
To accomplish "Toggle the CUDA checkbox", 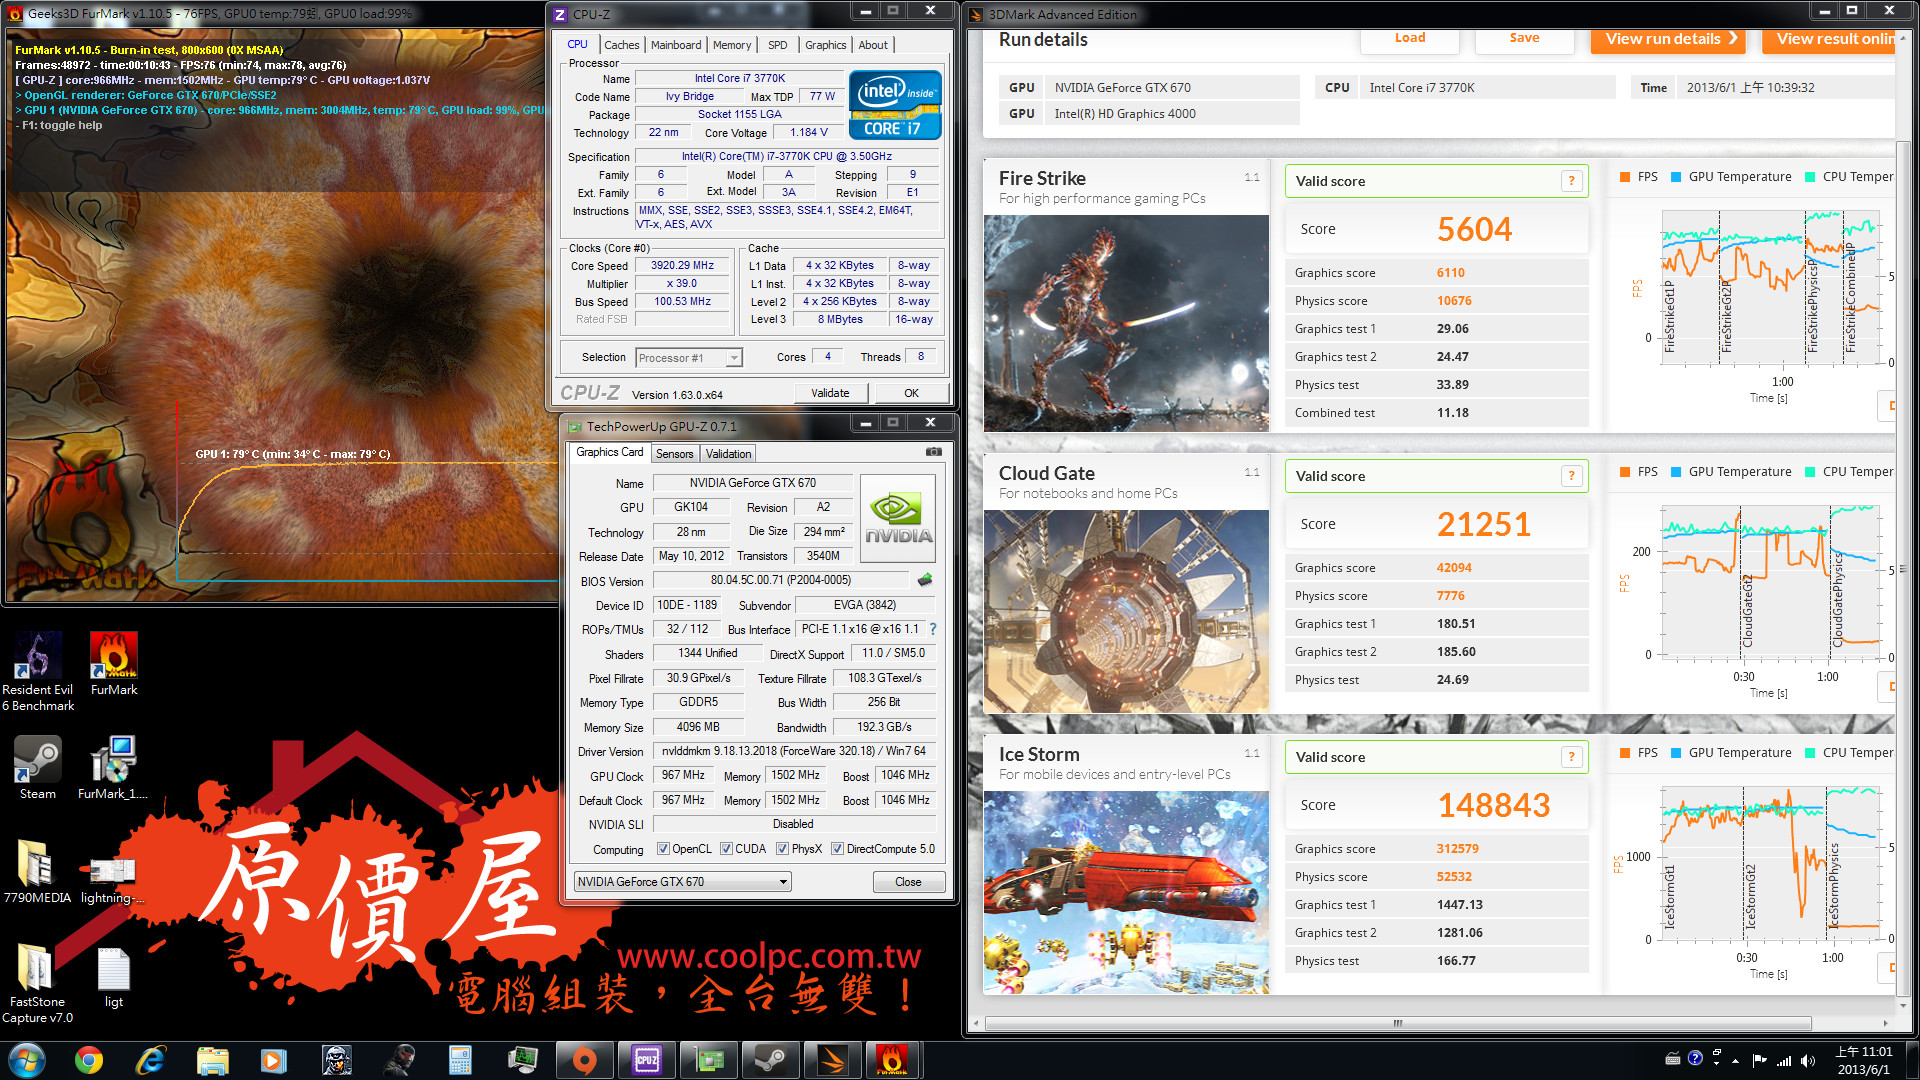I will [x=726, y=849].
